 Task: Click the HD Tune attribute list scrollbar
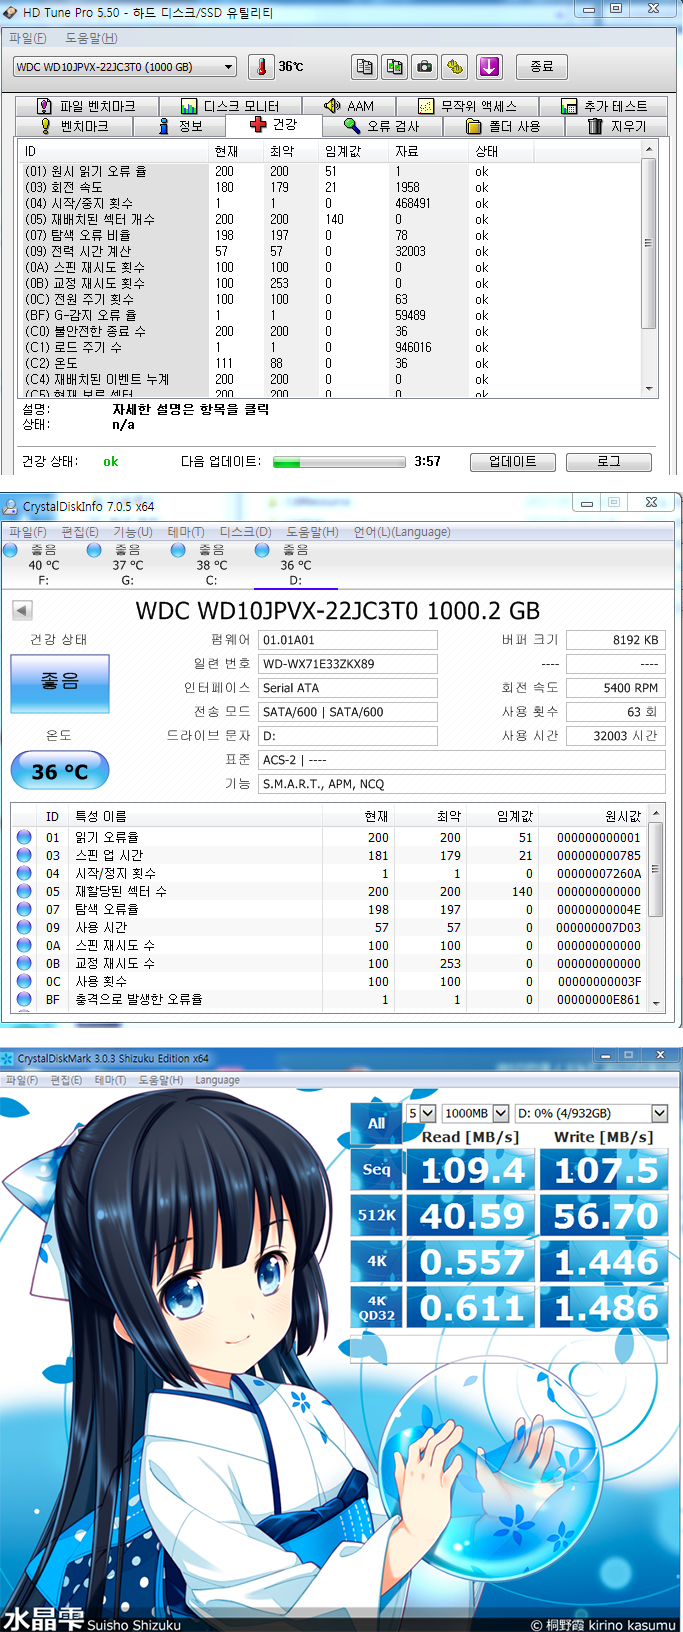click(x=649, y=268)
